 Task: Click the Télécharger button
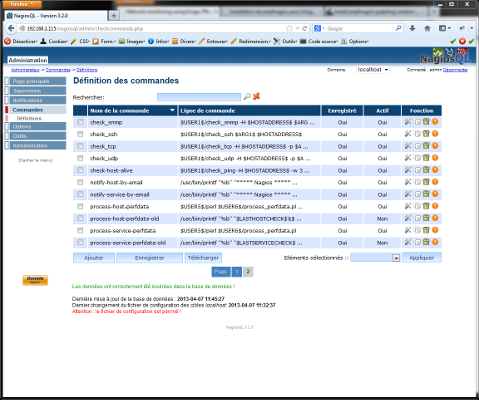coord(203,258)
